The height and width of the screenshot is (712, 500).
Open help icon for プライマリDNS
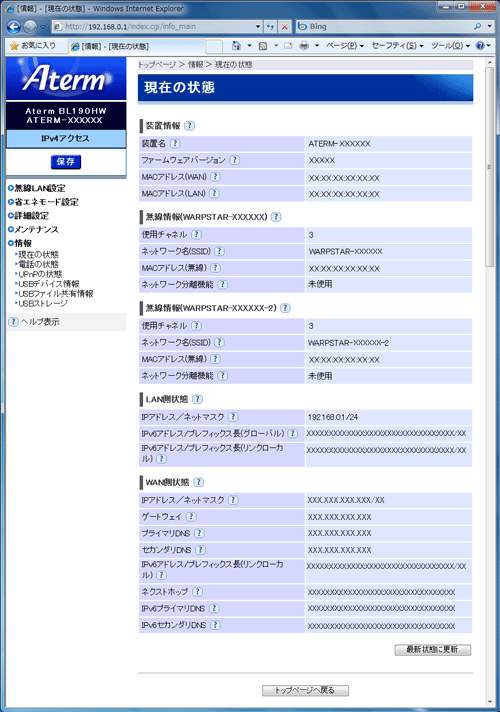(199, 533)
